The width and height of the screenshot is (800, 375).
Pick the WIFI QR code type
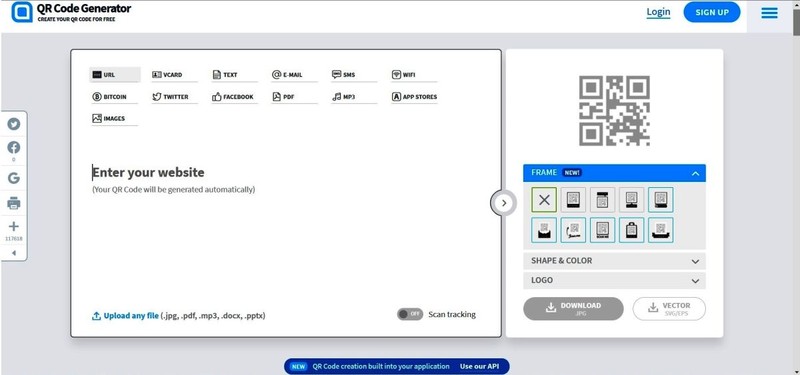413,74
